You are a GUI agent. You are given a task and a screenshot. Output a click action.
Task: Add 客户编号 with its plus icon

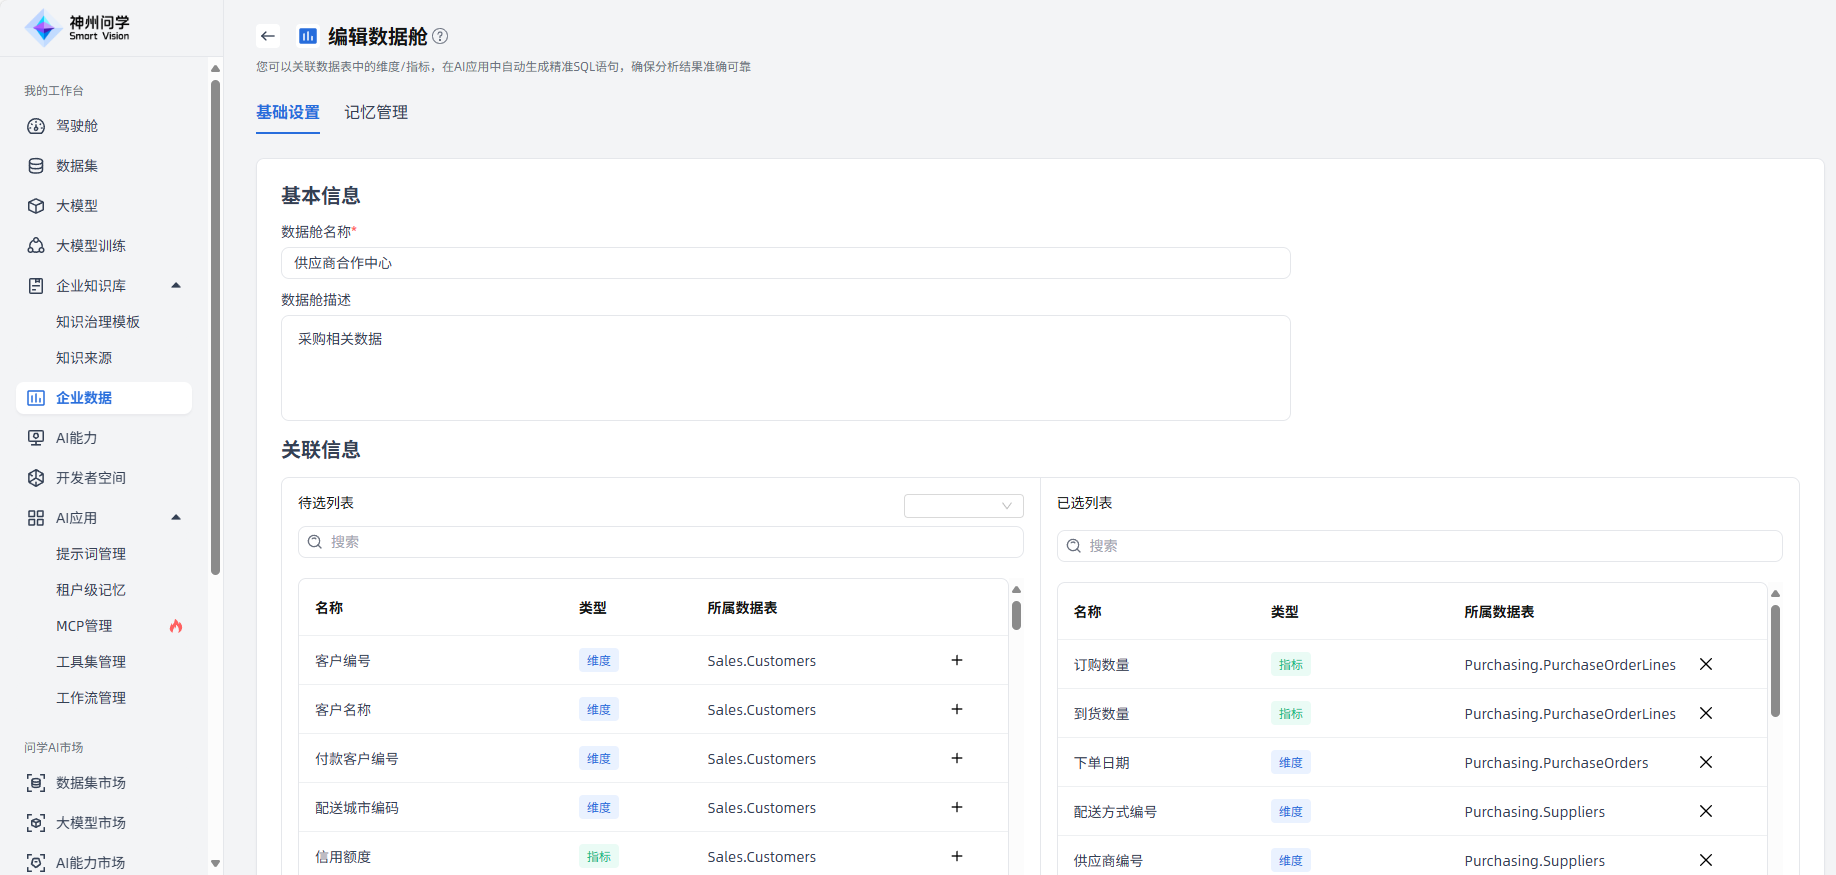click(957, 660)
